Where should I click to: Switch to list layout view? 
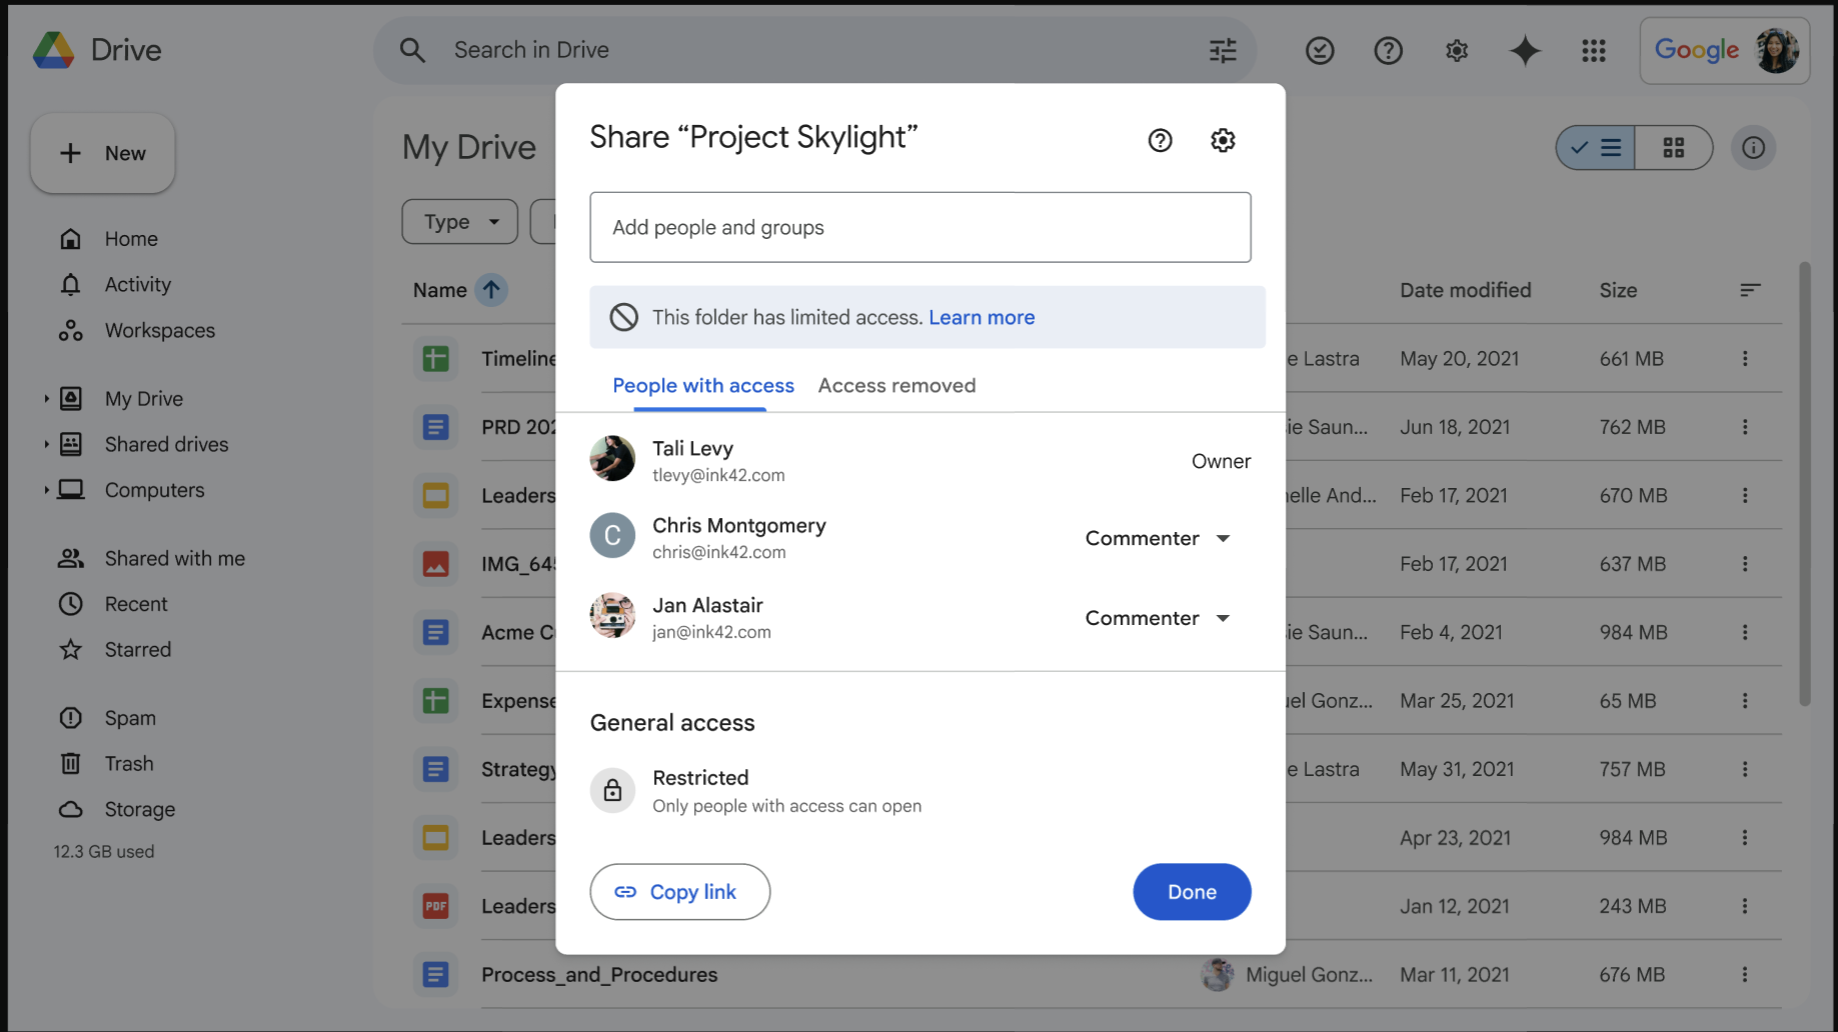point(1596,148)
